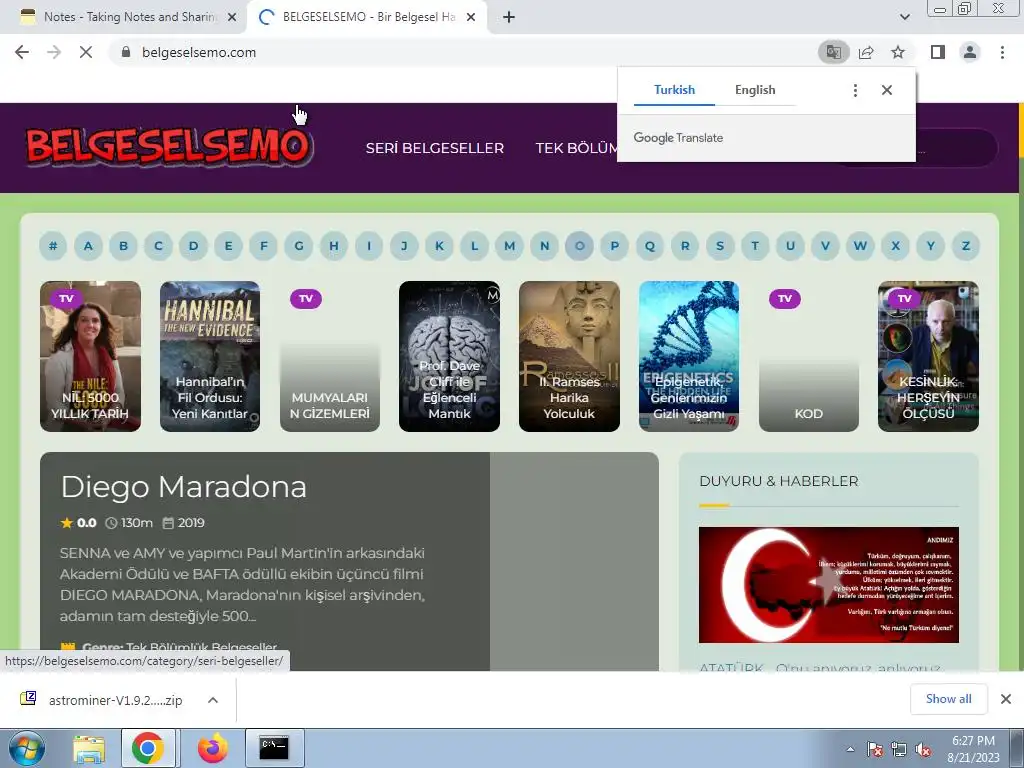
Task: Click the BELGESELSEMO logo
Action: 170,146
